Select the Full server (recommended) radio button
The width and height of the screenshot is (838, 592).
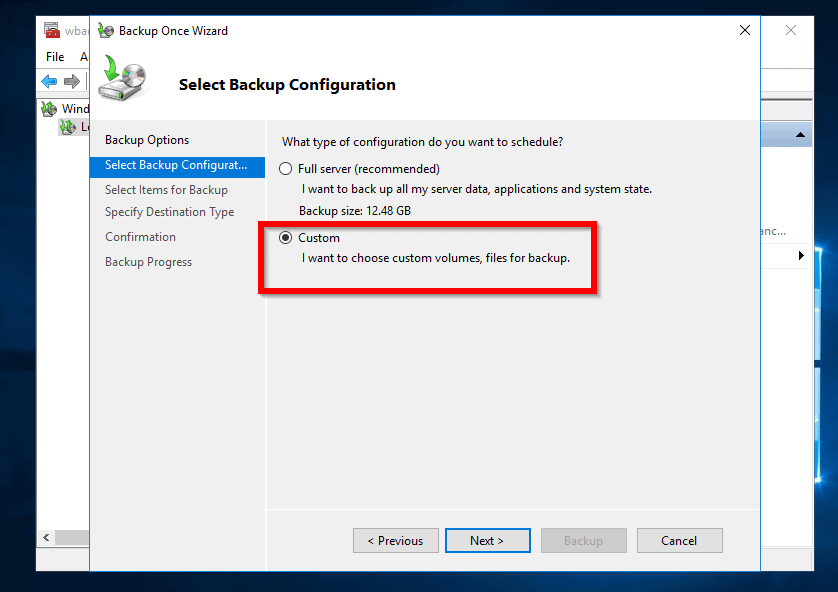click(286, 169)
